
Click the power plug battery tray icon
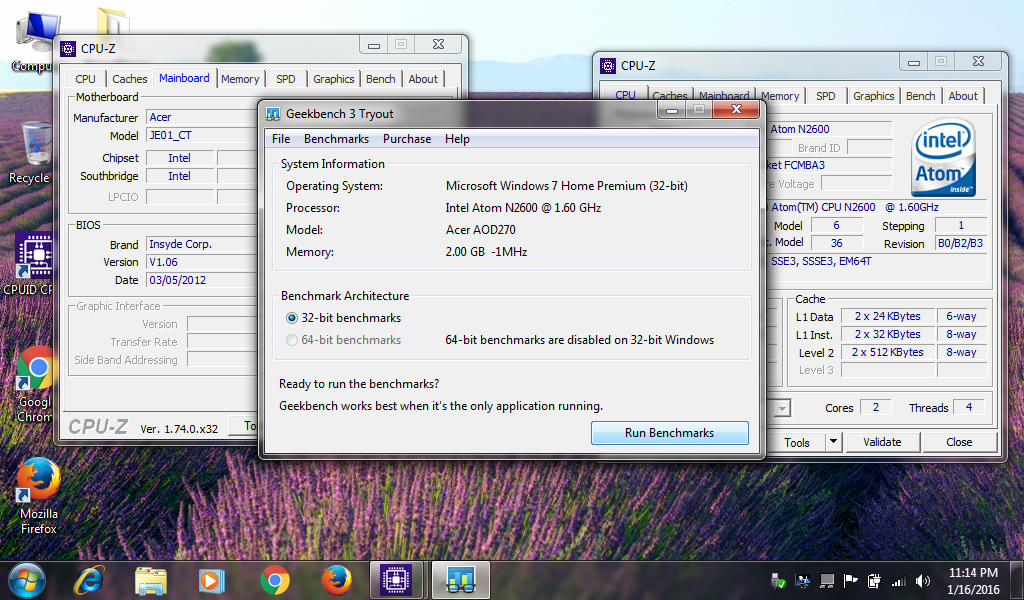coord(874,580)
